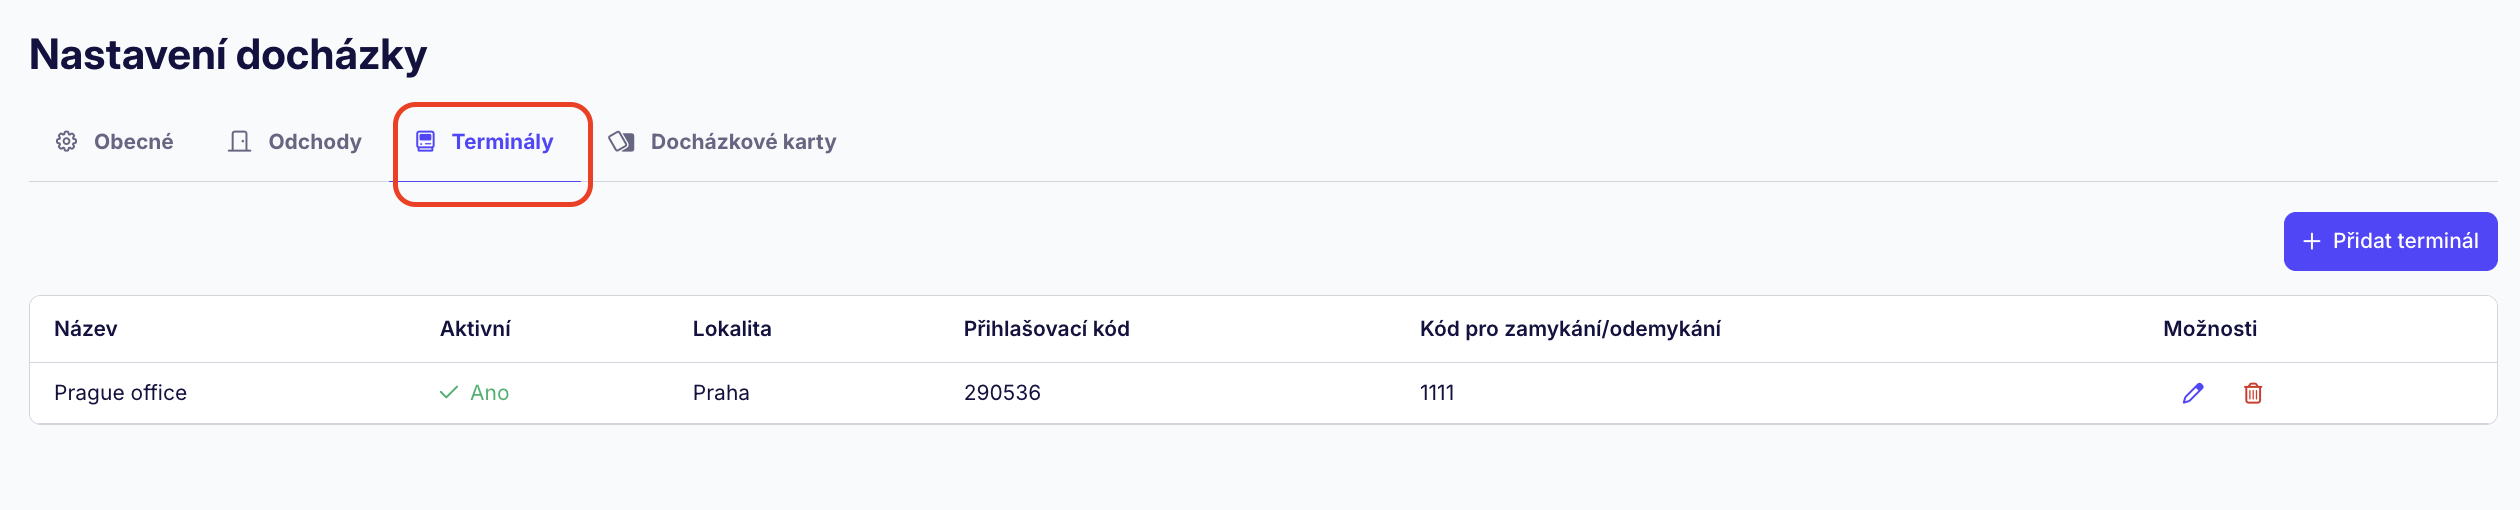Screen dimensions: 2520x510
Task: Click the Lokalita column header
Action: pyautogui.click(x=732, y=329)
